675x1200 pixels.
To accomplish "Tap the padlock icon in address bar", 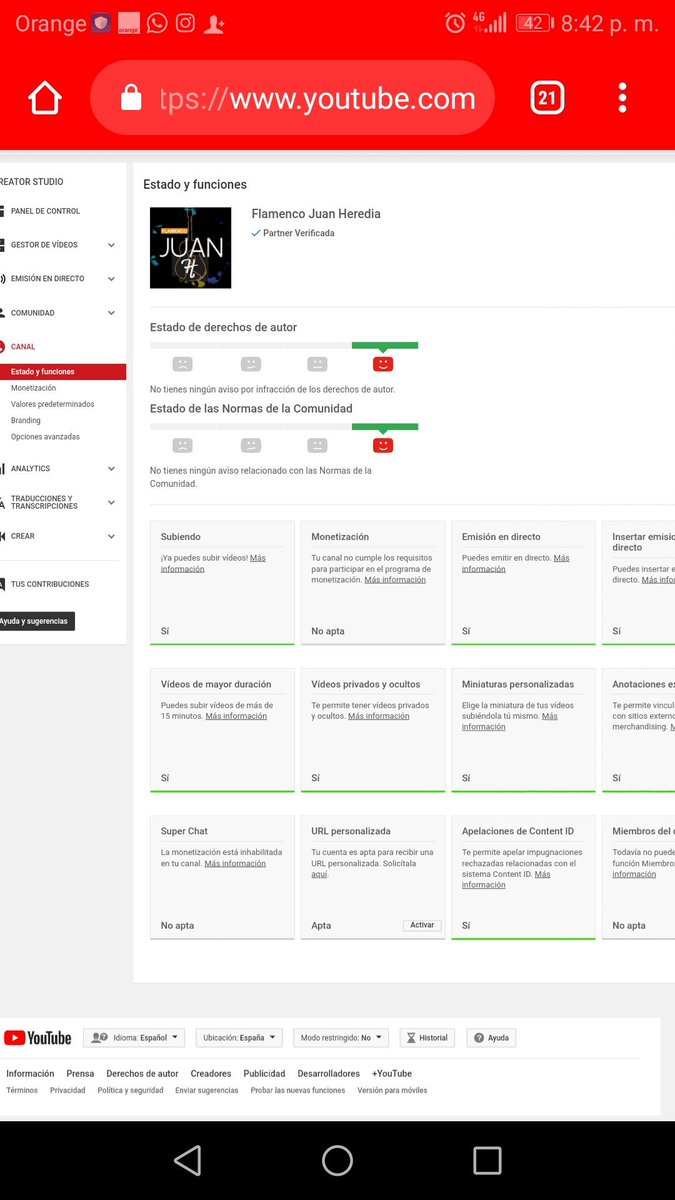I will [131, 98].
